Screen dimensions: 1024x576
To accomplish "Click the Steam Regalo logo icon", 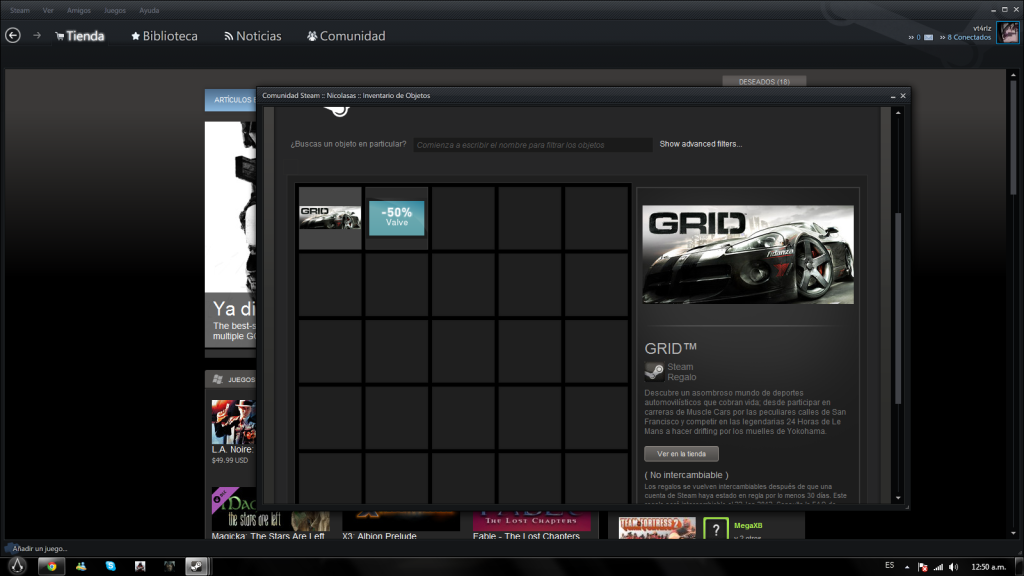I will [x=654, y=372].
